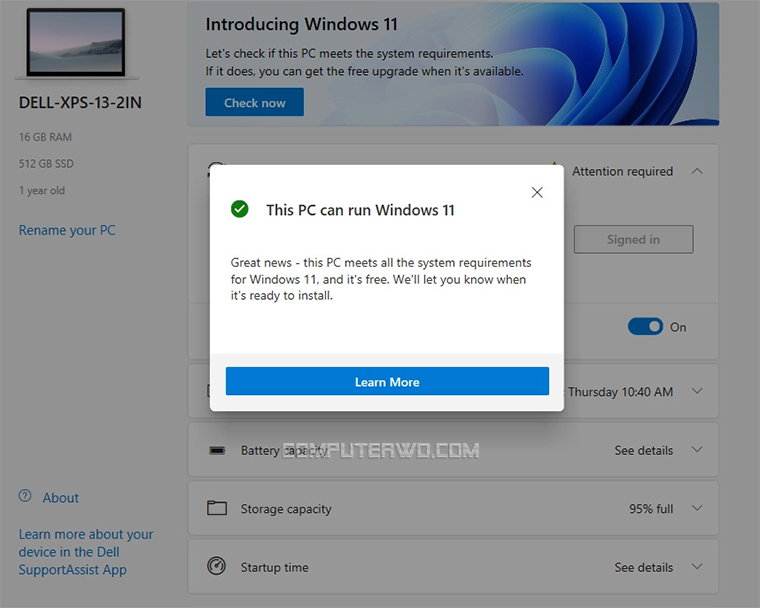Click the 512 GB SSD text
Image resolution: width=760 pixels, height=608 pixels.
tap(46, 164)
